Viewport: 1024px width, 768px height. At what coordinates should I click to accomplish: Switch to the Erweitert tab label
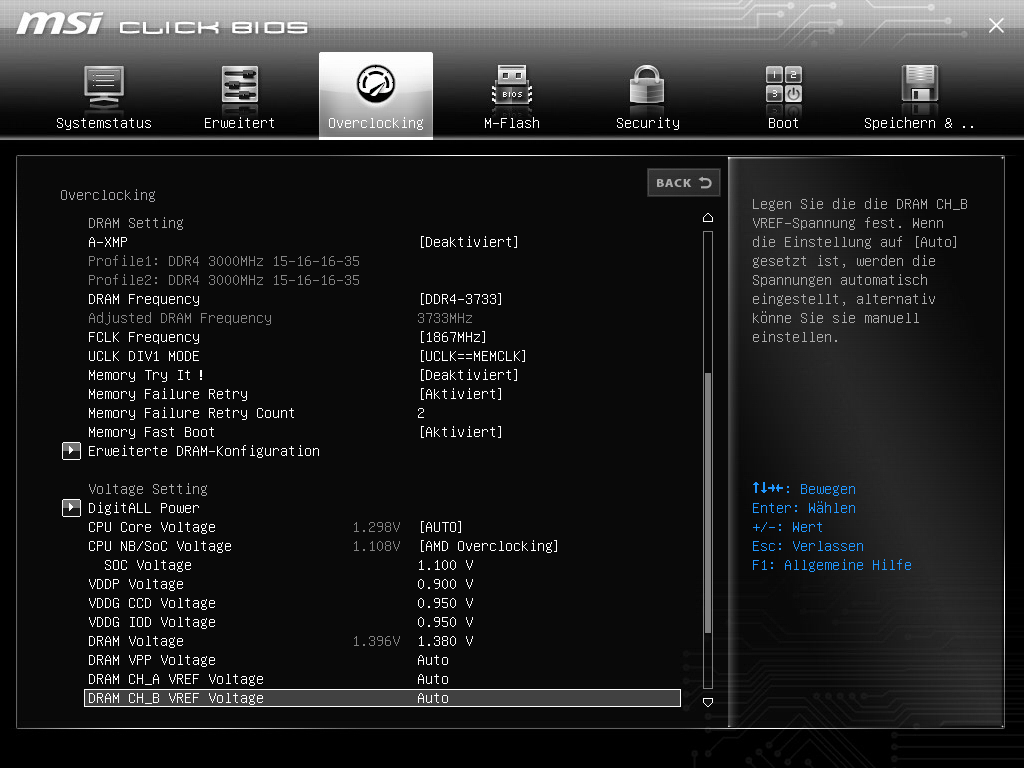240,123
